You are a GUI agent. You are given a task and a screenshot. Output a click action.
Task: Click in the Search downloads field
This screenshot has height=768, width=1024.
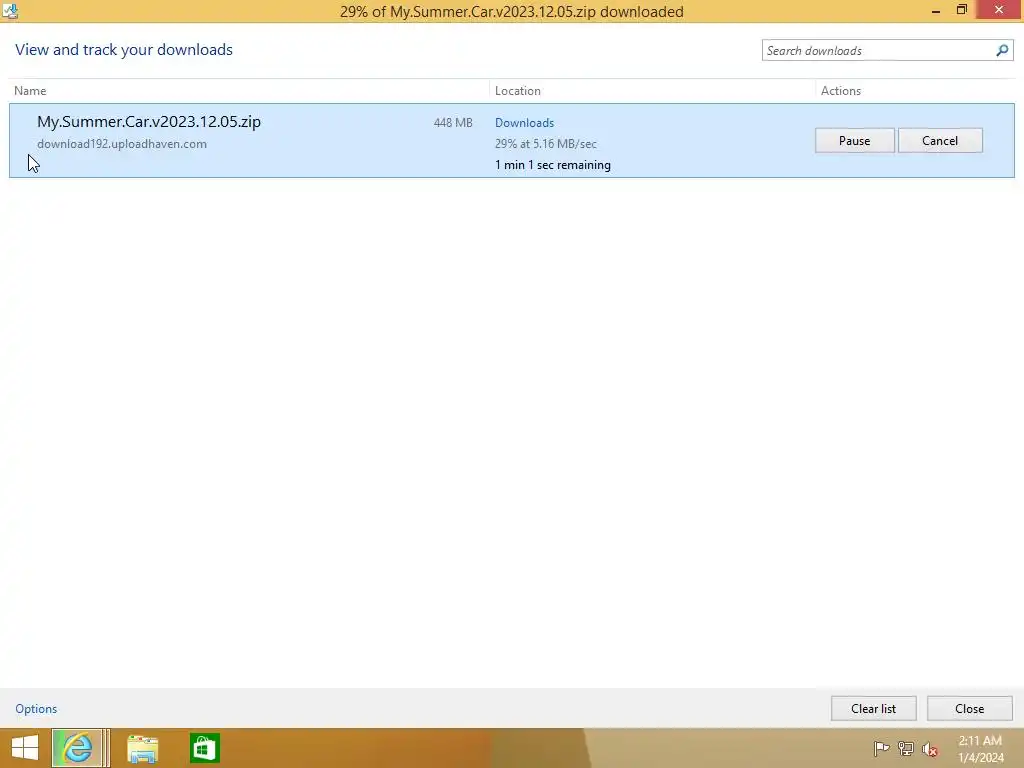click(878, 50)
